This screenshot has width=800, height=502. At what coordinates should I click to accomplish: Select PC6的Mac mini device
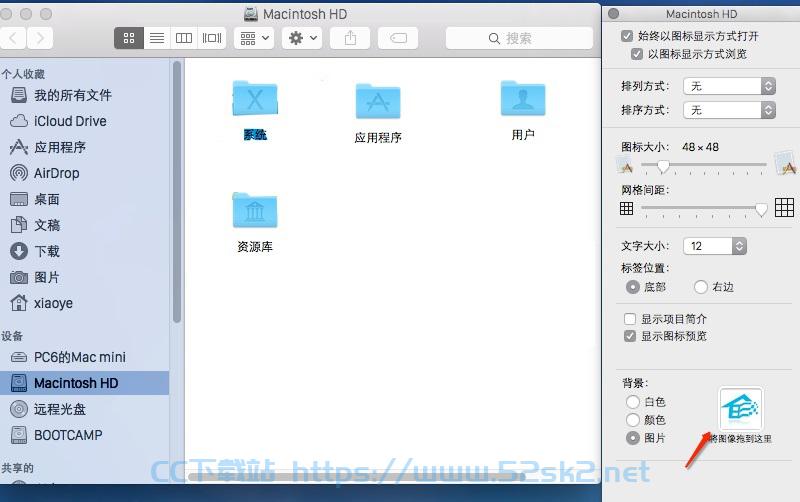click(84, 357)
